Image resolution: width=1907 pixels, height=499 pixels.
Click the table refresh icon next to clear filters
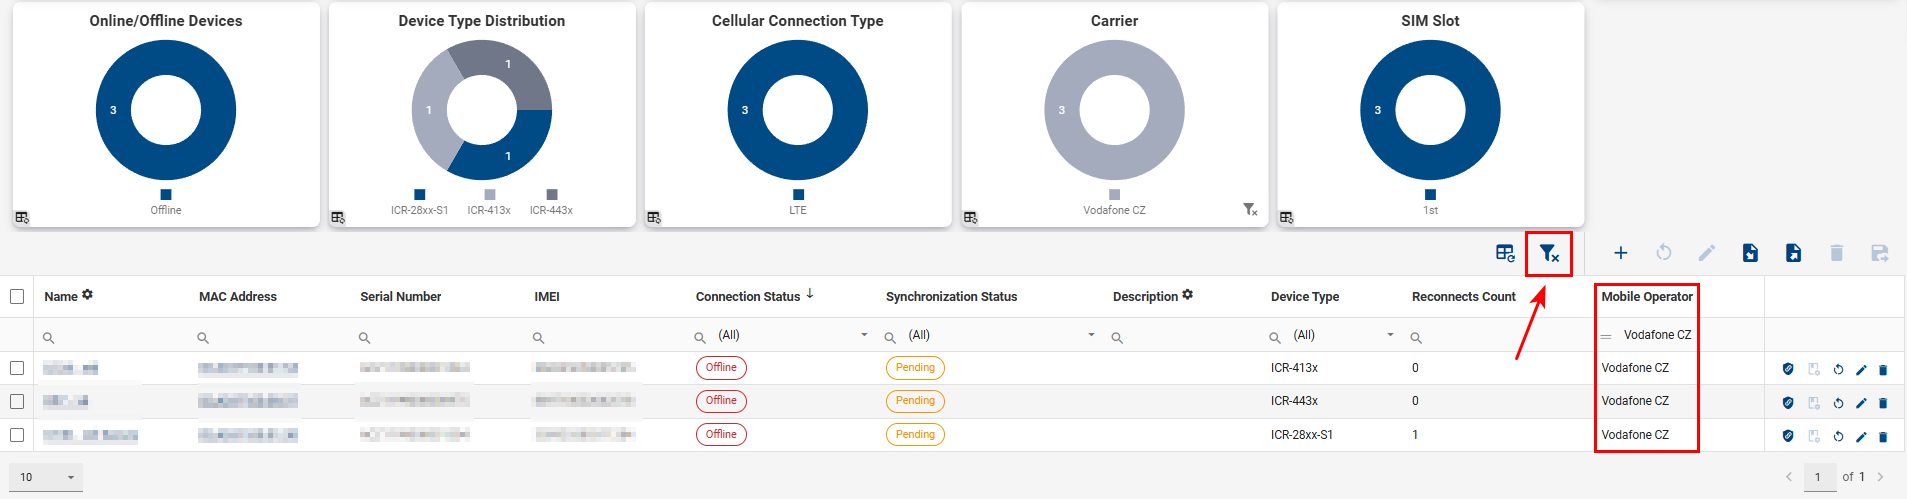point(1505,253)
